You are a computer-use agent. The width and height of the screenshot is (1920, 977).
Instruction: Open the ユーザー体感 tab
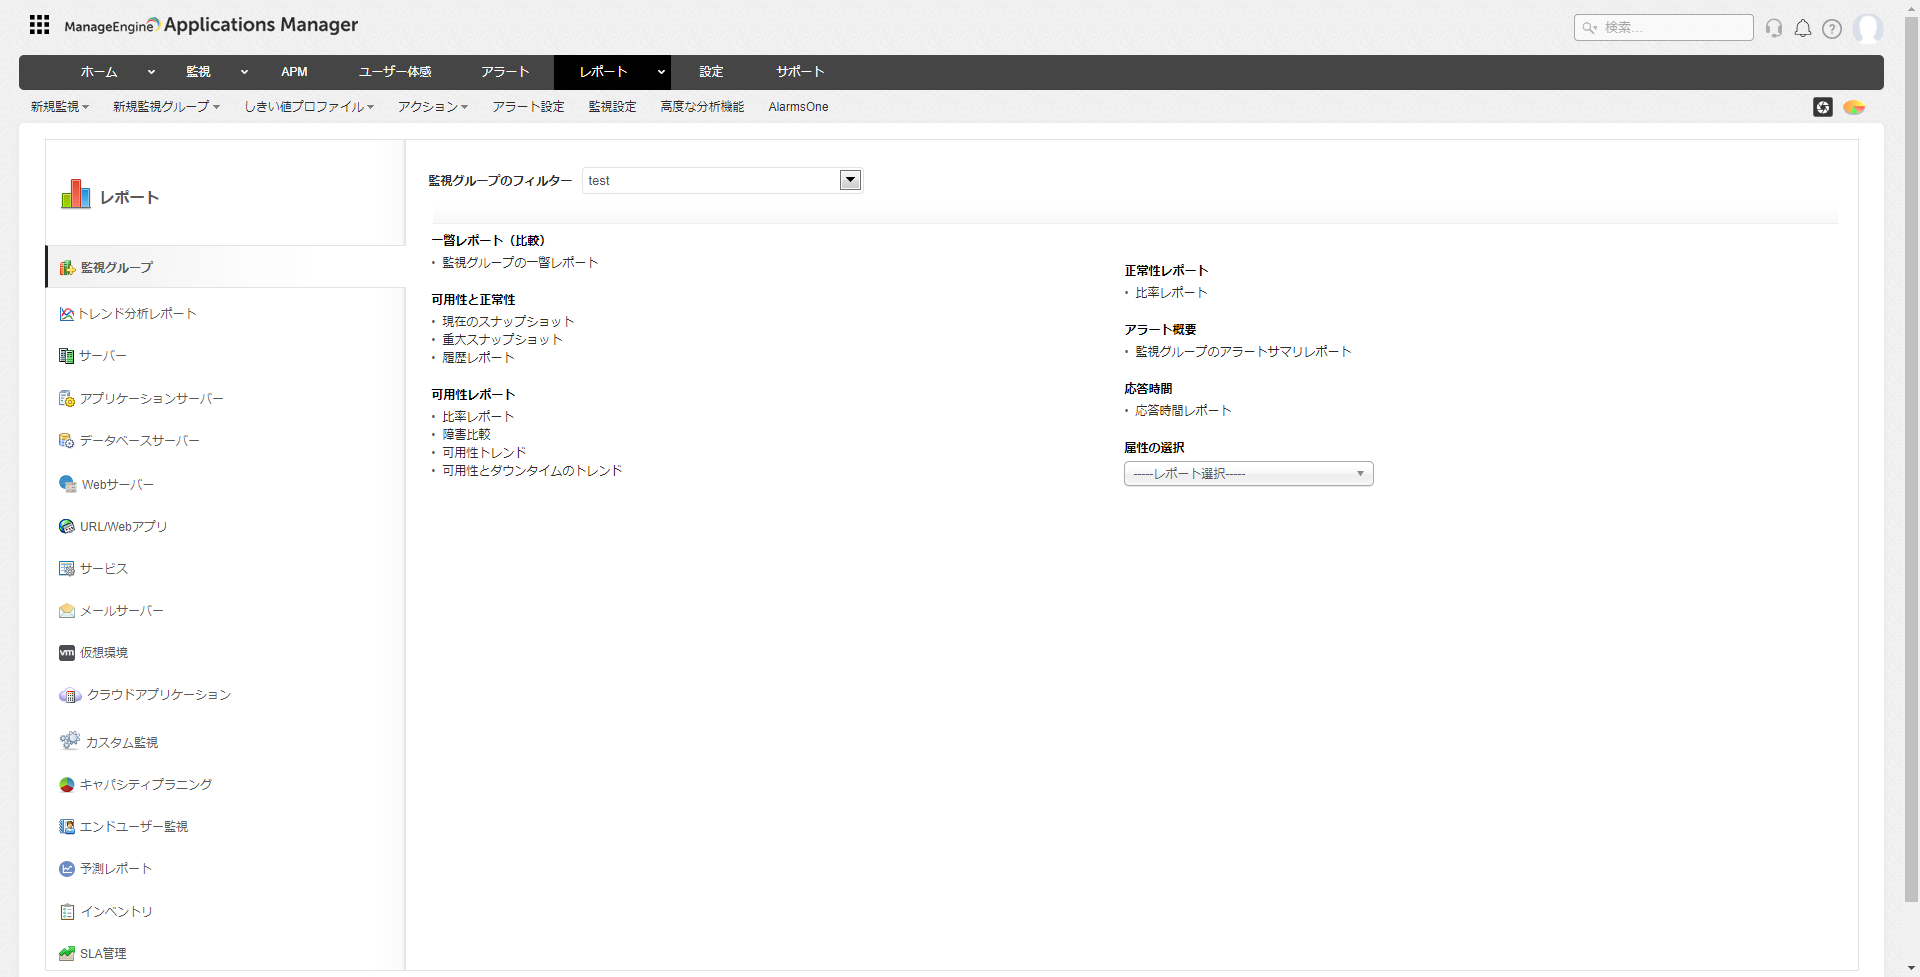[x=395, y=72]
